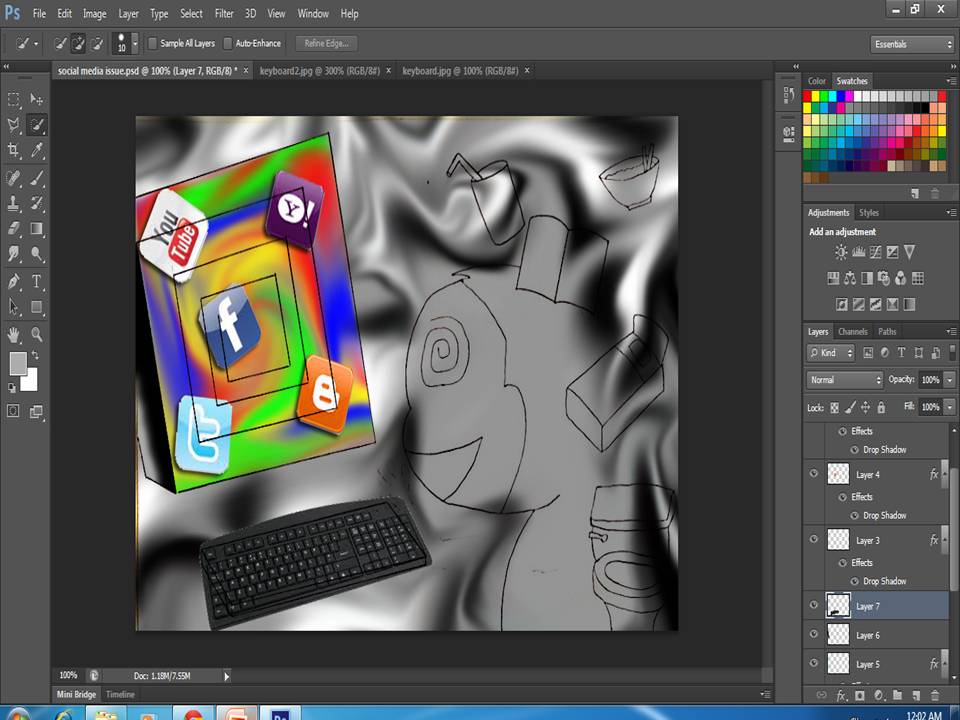Toggle Layer 3 Drop Shadow effect visibility
Screen dimensions: 960x720
tap(855, 581)
